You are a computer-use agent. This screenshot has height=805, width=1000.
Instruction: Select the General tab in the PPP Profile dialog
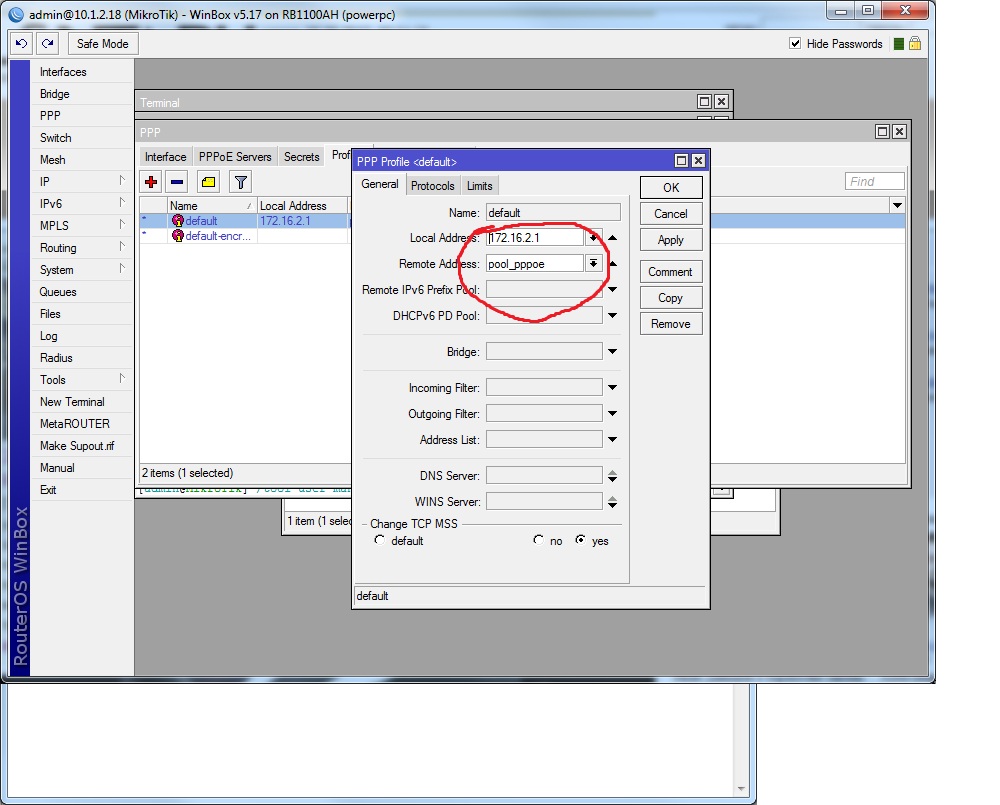click(x=379, y=184)
